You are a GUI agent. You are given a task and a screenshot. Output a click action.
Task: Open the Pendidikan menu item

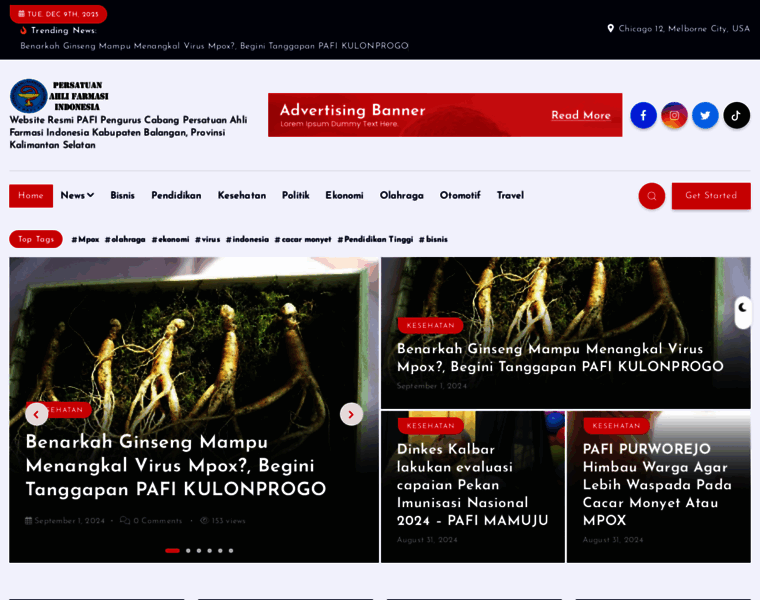[x=176, y=195]
